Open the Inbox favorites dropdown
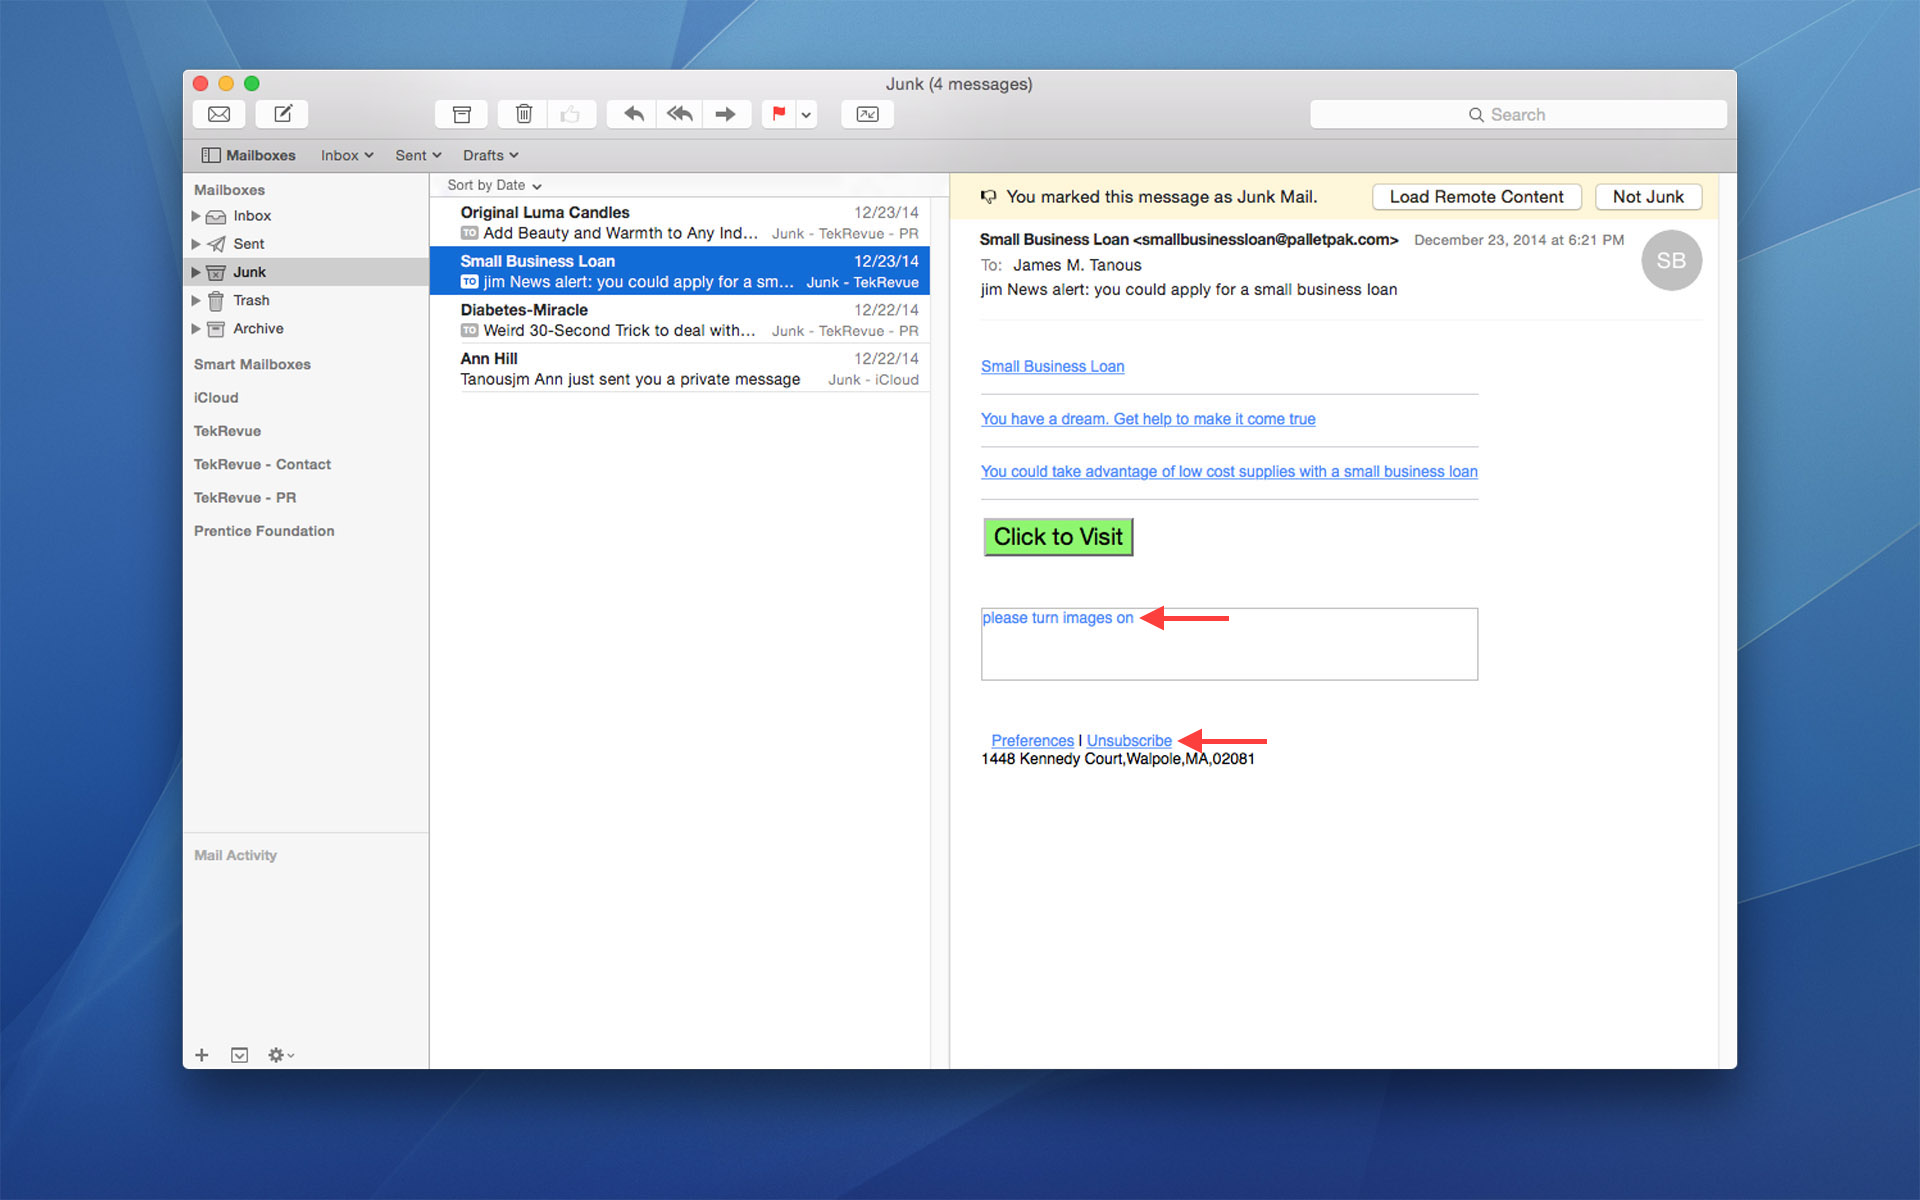This screenshot has width=1920, height=1200. [x=347, y=155]
